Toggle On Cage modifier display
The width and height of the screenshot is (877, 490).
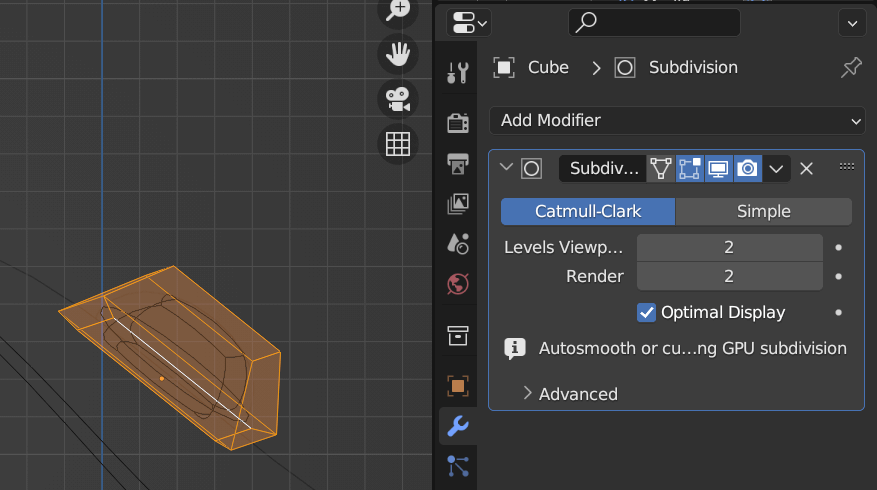(661, 168)
